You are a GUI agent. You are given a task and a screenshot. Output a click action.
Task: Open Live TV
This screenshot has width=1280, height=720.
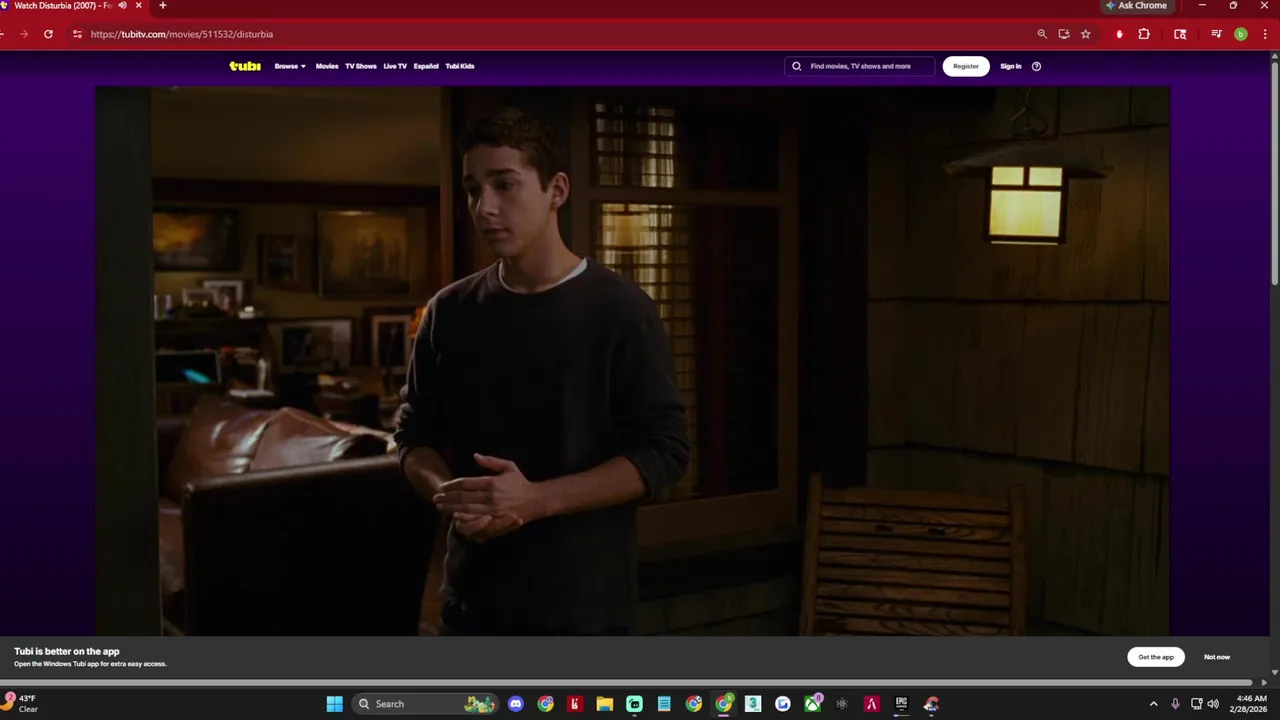coord(395,66)
